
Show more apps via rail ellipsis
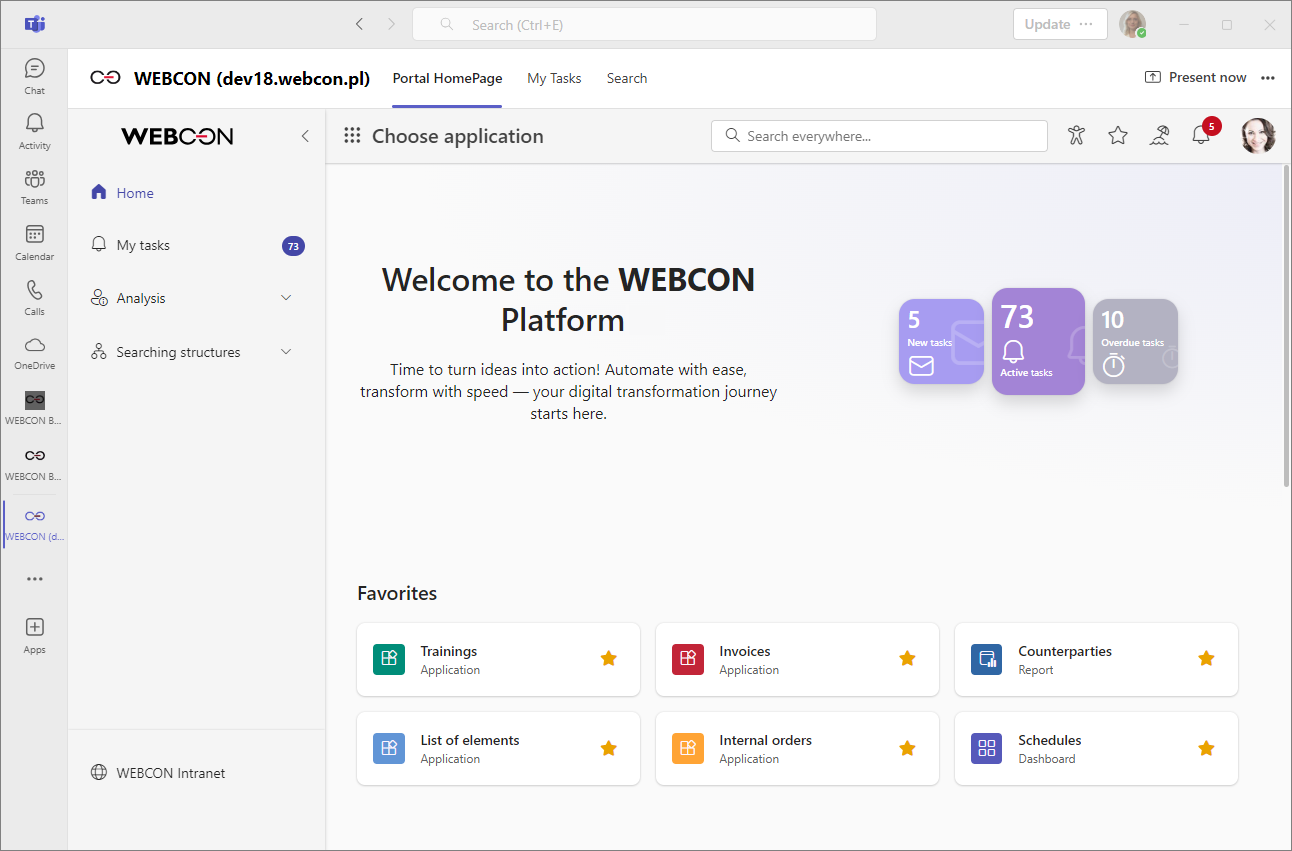click(x=34, y=579)
